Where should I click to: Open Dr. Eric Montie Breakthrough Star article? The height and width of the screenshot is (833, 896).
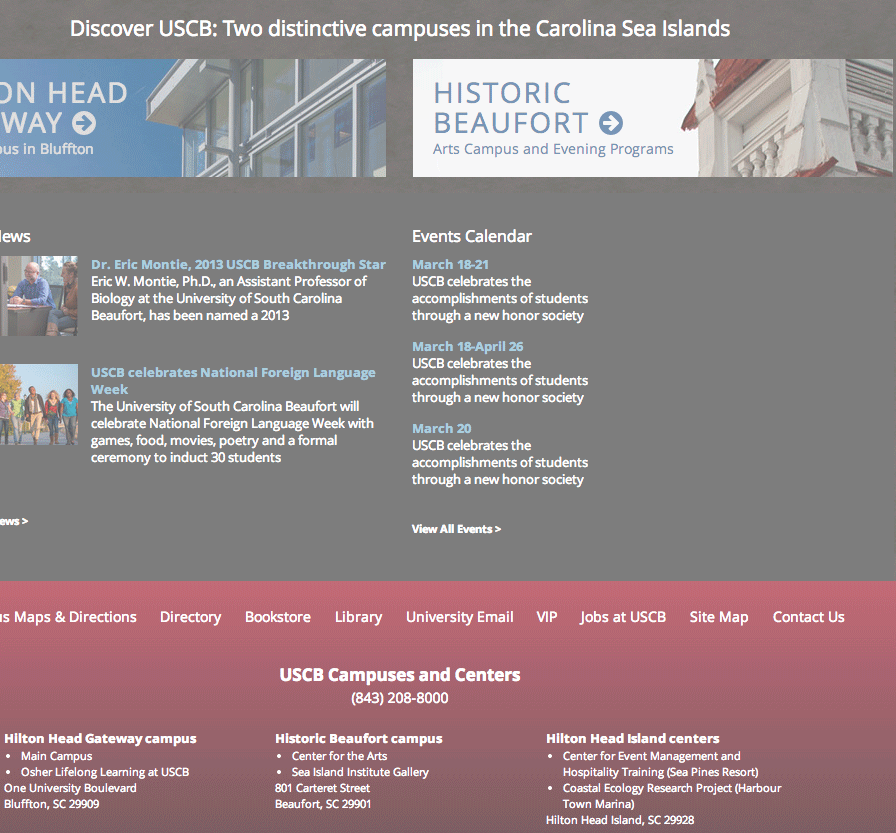click(238, 265)
